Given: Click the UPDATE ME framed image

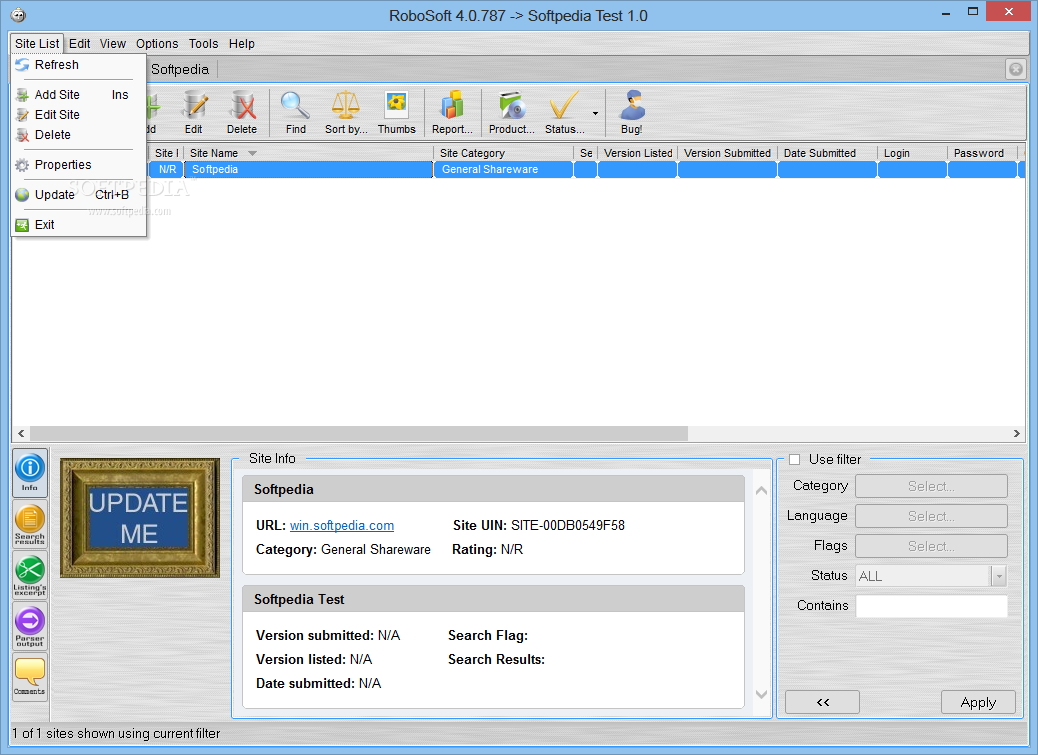Looking at the screenshot, I should [140, 518].
